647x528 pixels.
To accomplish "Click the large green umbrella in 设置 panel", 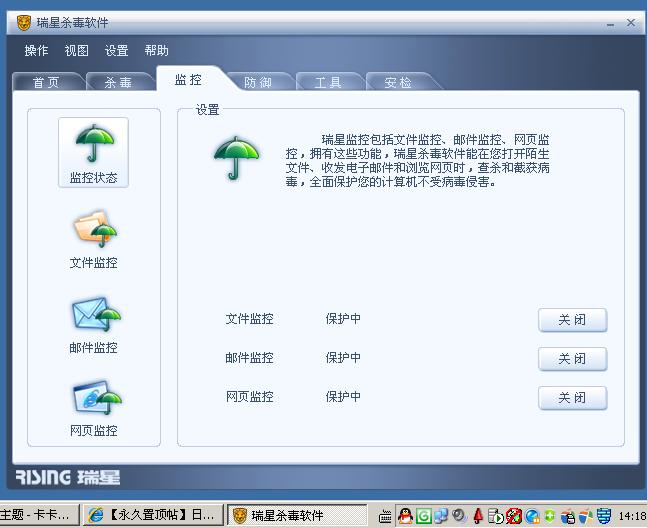I will [x=236, y=158].
